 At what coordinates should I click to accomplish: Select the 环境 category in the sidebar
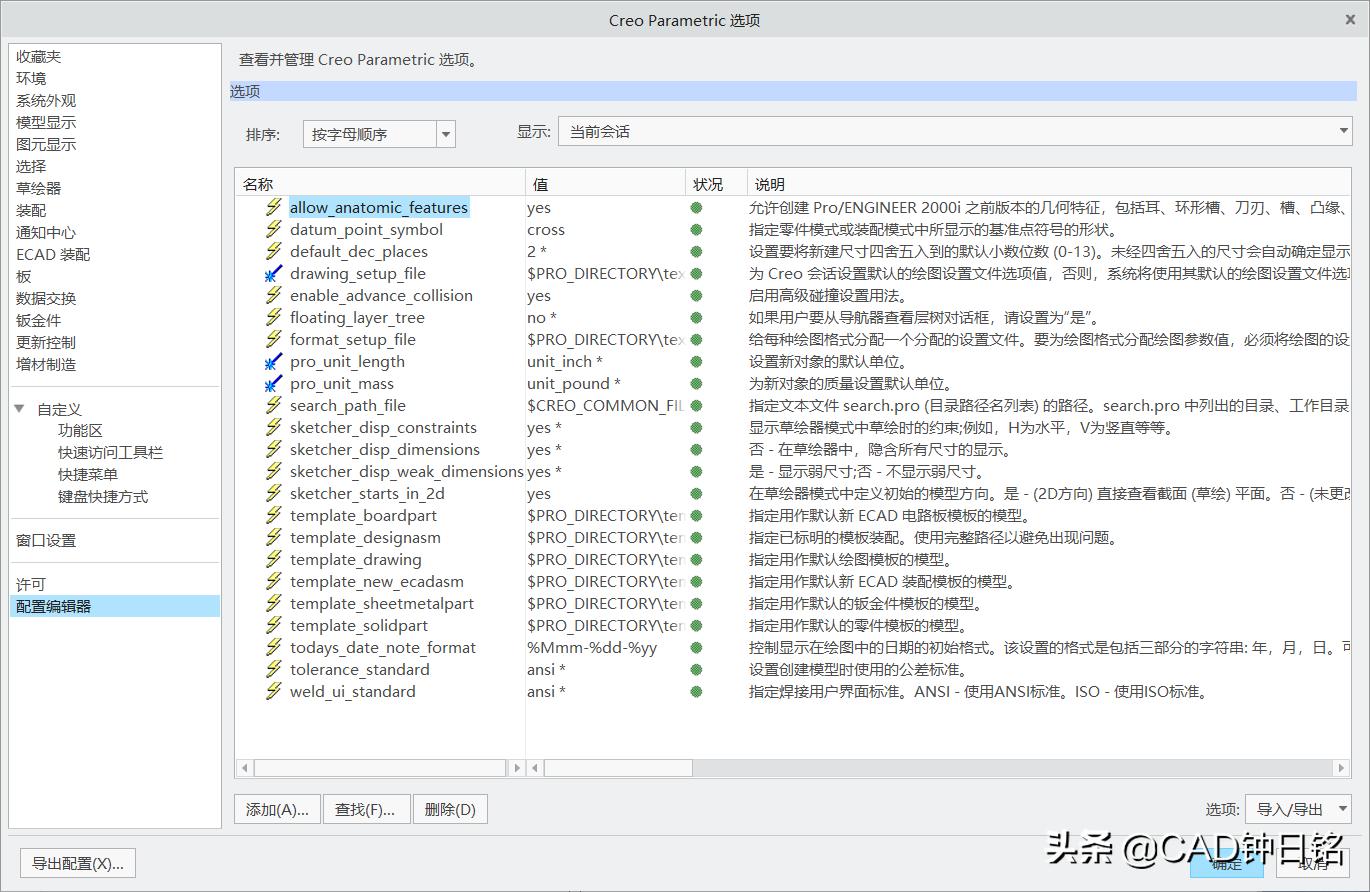coord(31,78)
